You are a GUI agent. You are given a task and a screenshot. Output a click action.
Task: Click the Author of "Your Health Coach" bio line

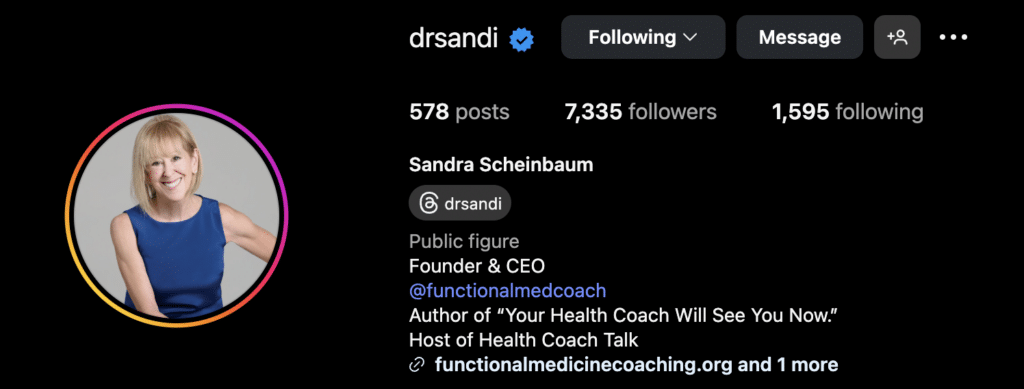click(x=624, y=315)
